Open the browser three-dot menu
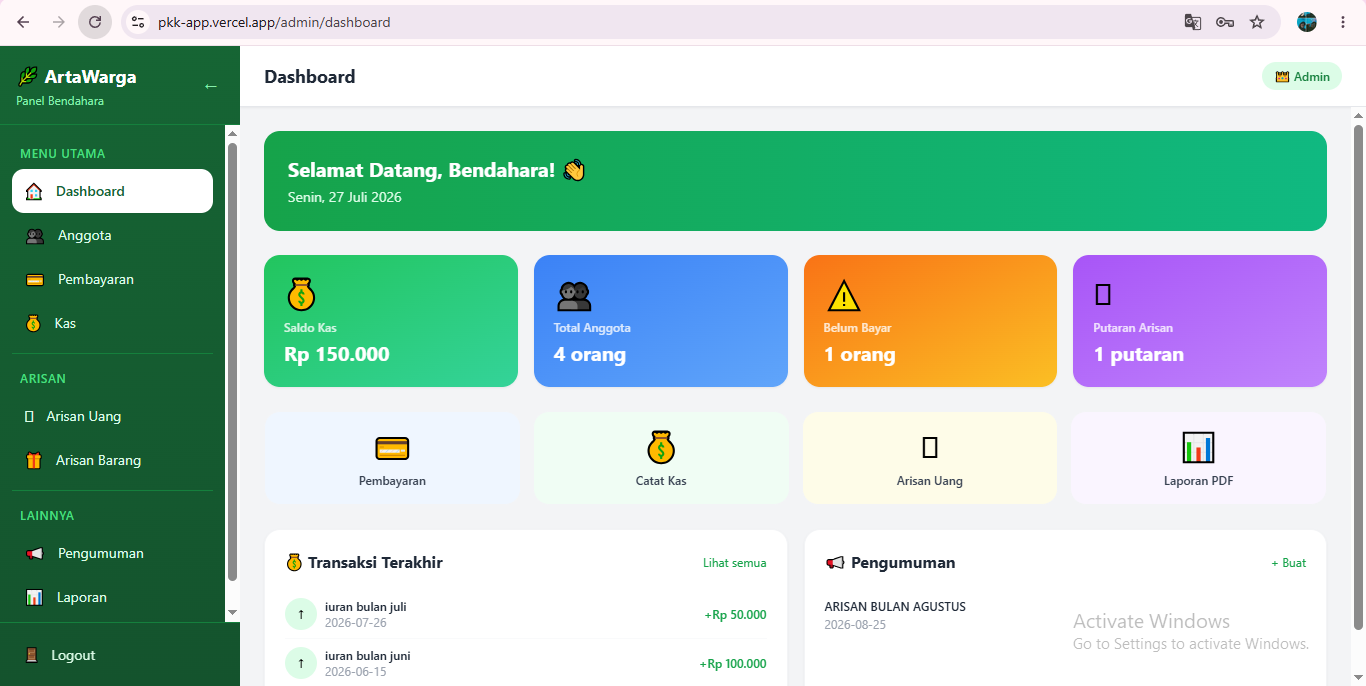This screenshot has height=686, width=1366. coord(1343,22)
